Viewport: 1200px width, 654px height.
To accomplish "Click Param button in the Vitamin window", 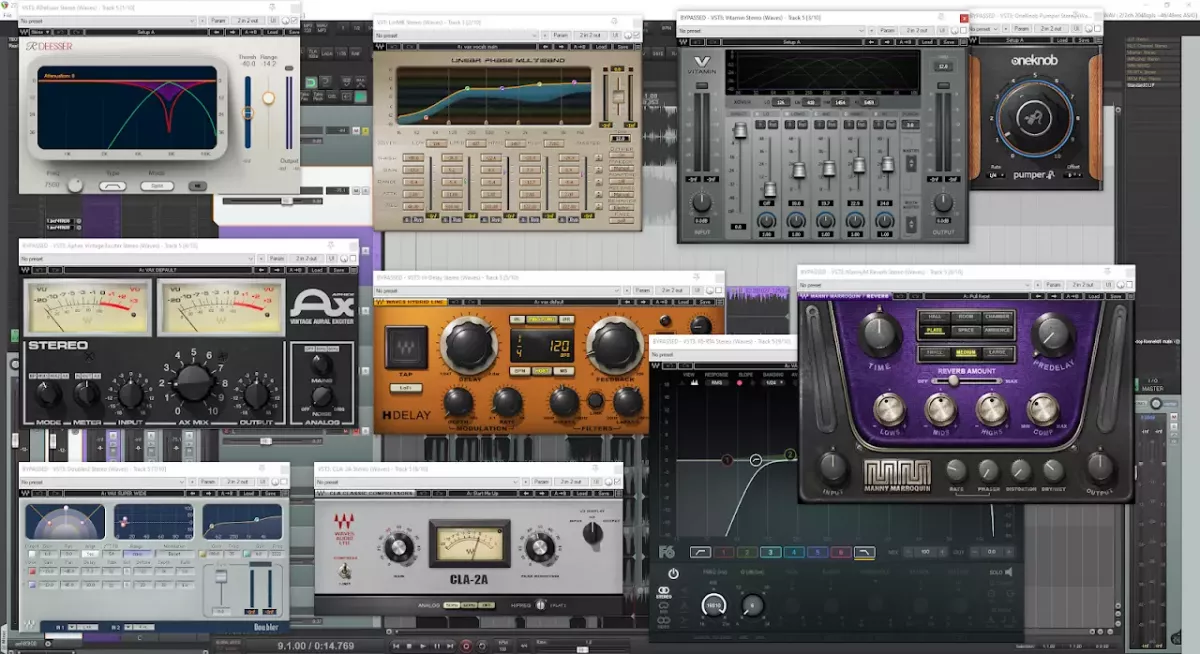I will click(886, 30).
